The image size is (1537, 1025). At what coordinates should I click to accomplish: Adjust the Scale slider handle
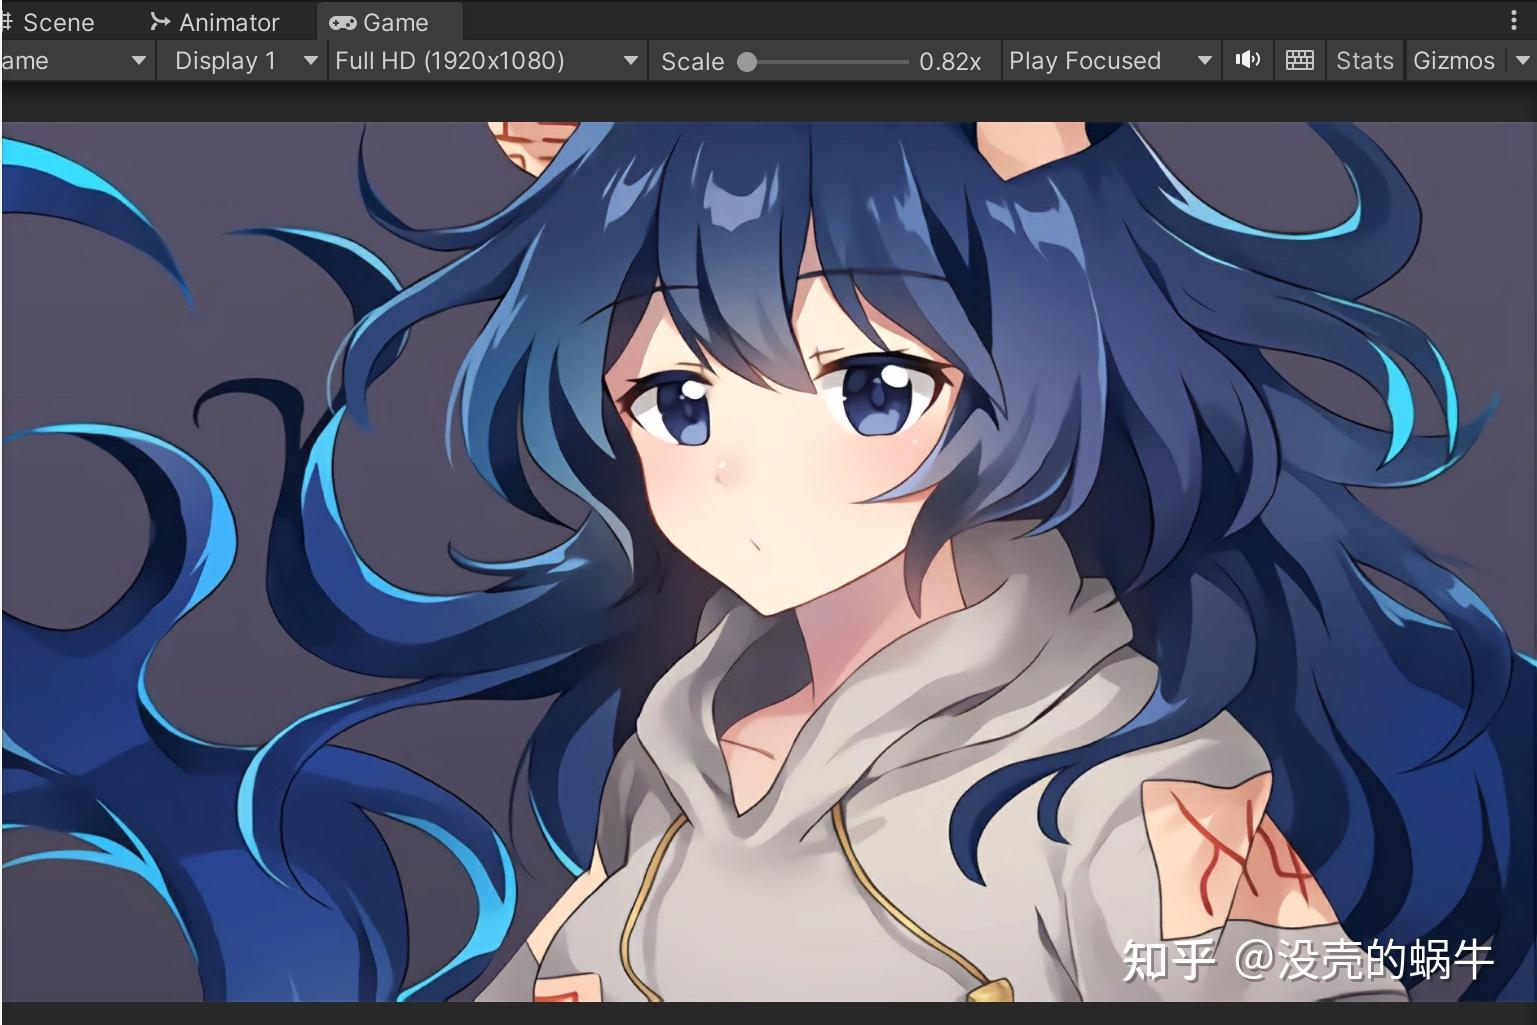[x=747, y=62]
